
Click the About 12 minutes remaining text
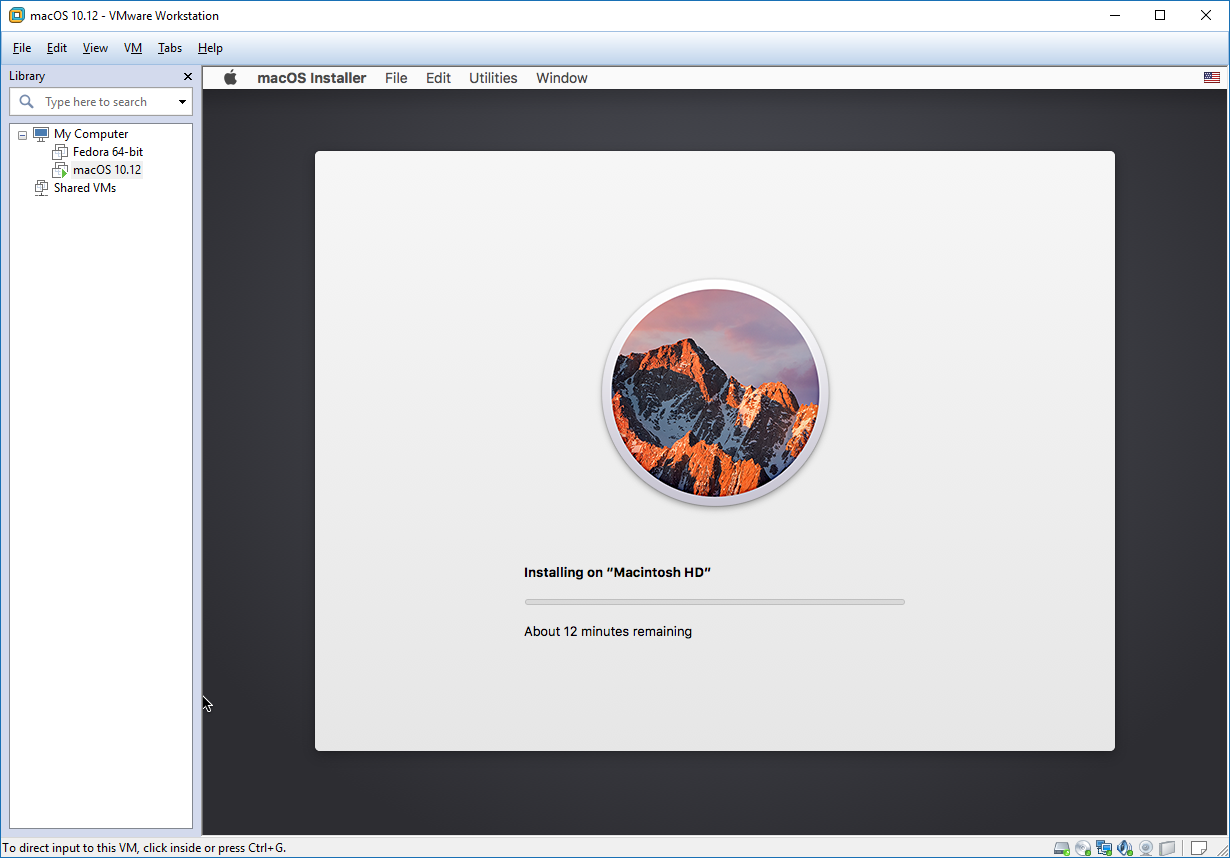608,631
